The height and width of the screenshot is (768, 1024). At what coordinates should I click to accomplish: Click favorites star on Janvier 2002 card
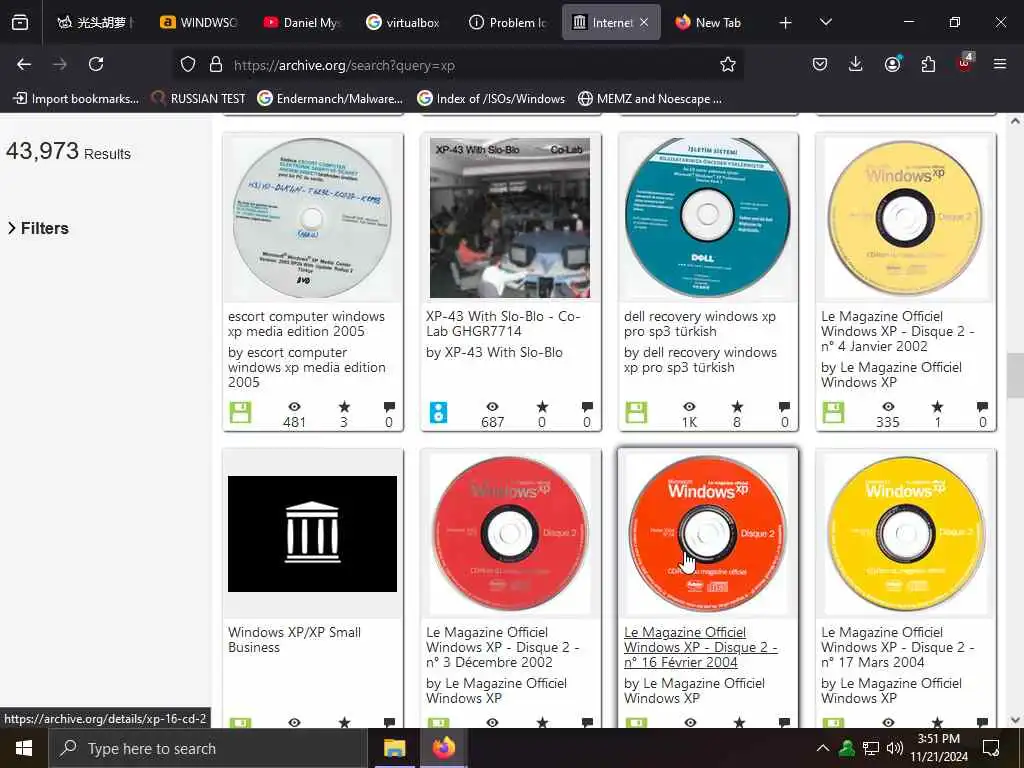click(x=937, y=406)
